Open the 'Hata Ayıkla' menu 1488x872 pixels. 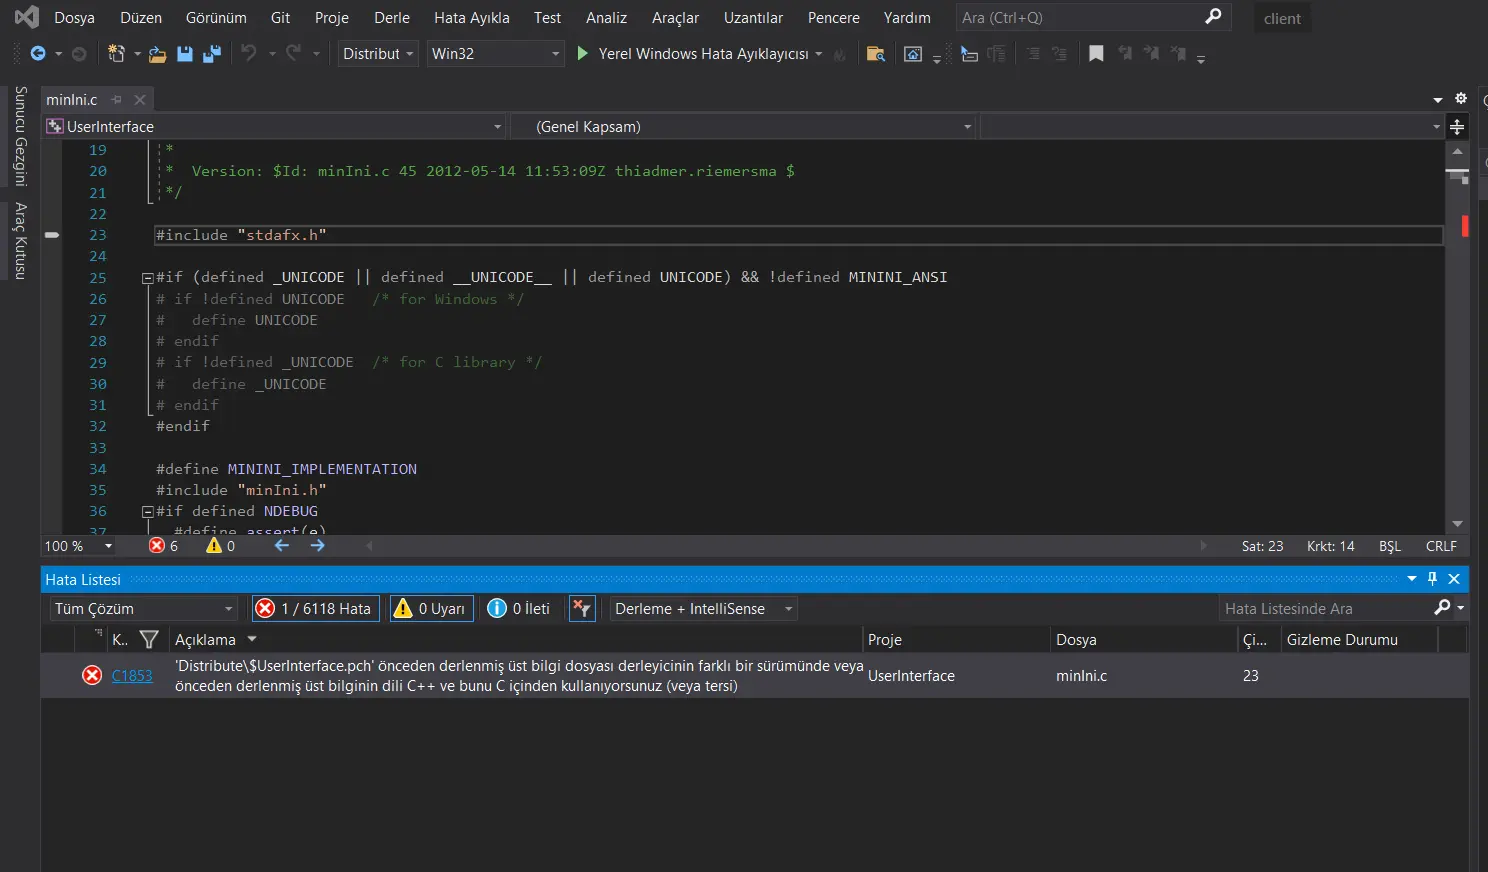(x=471, y=18)
